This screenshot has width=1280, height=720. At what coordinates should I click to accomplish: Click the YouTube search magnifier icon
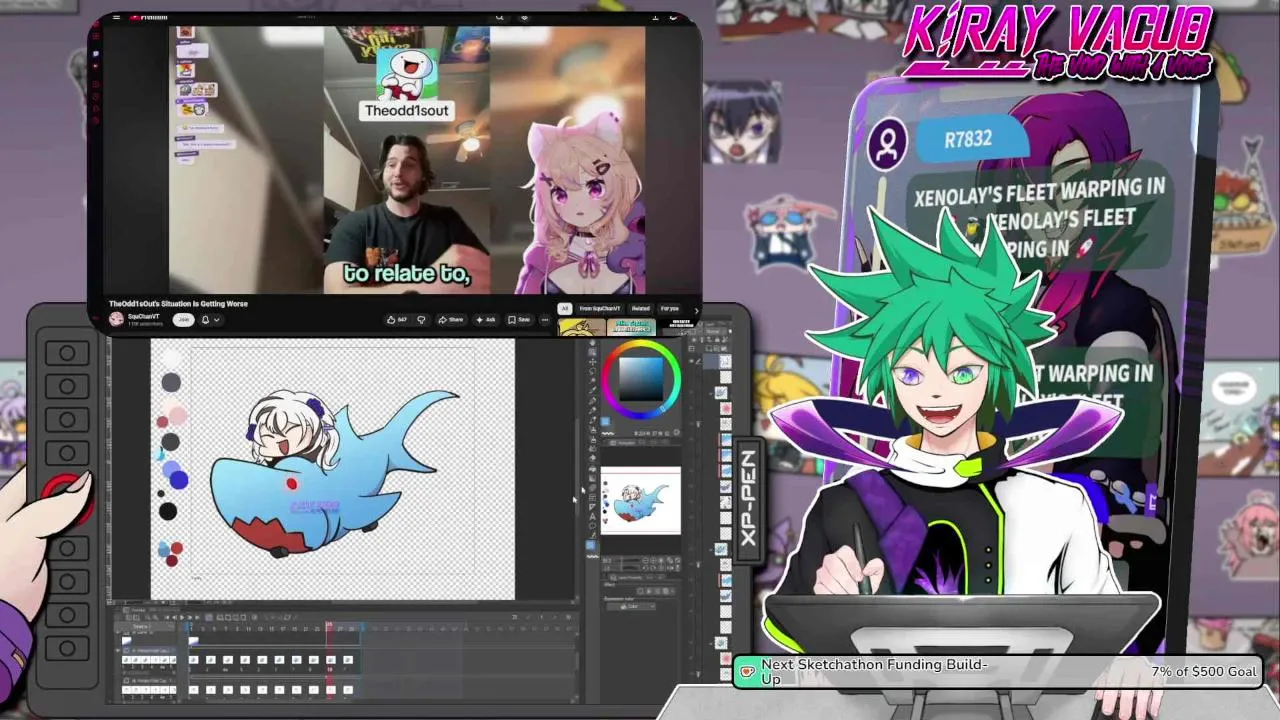click(499, 17)
